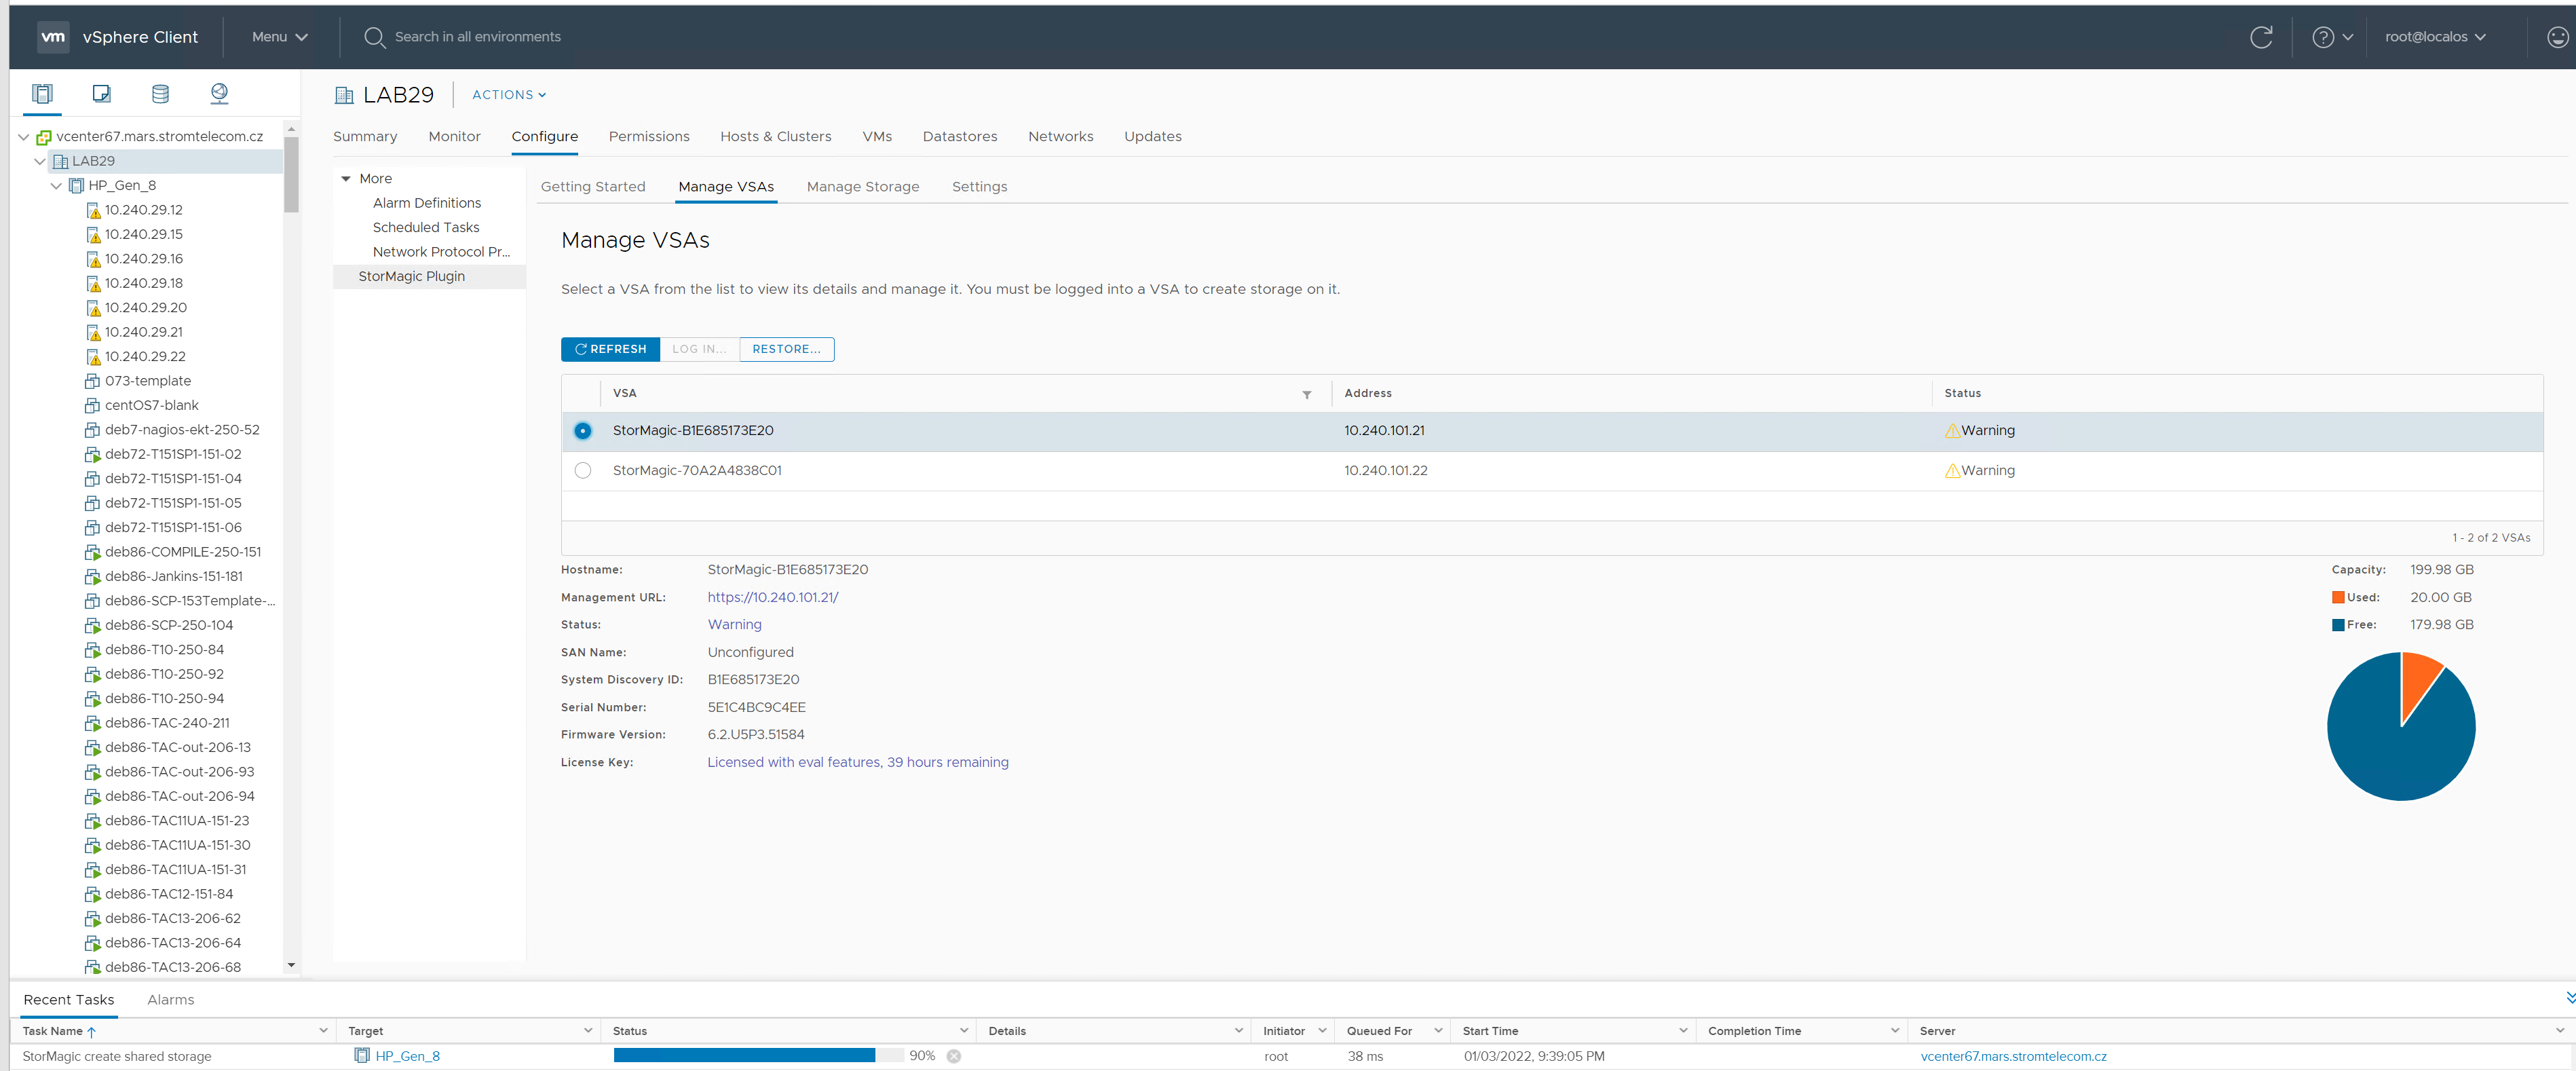Switch to the Monitor tab
This screenshot has height=1071, width=2576.
click(454, 137)
